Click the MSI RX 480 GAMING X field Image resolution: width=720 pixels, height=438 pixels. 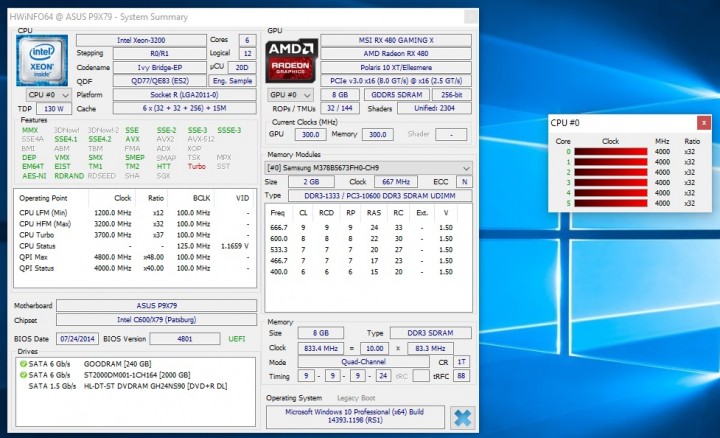point(396,40)
